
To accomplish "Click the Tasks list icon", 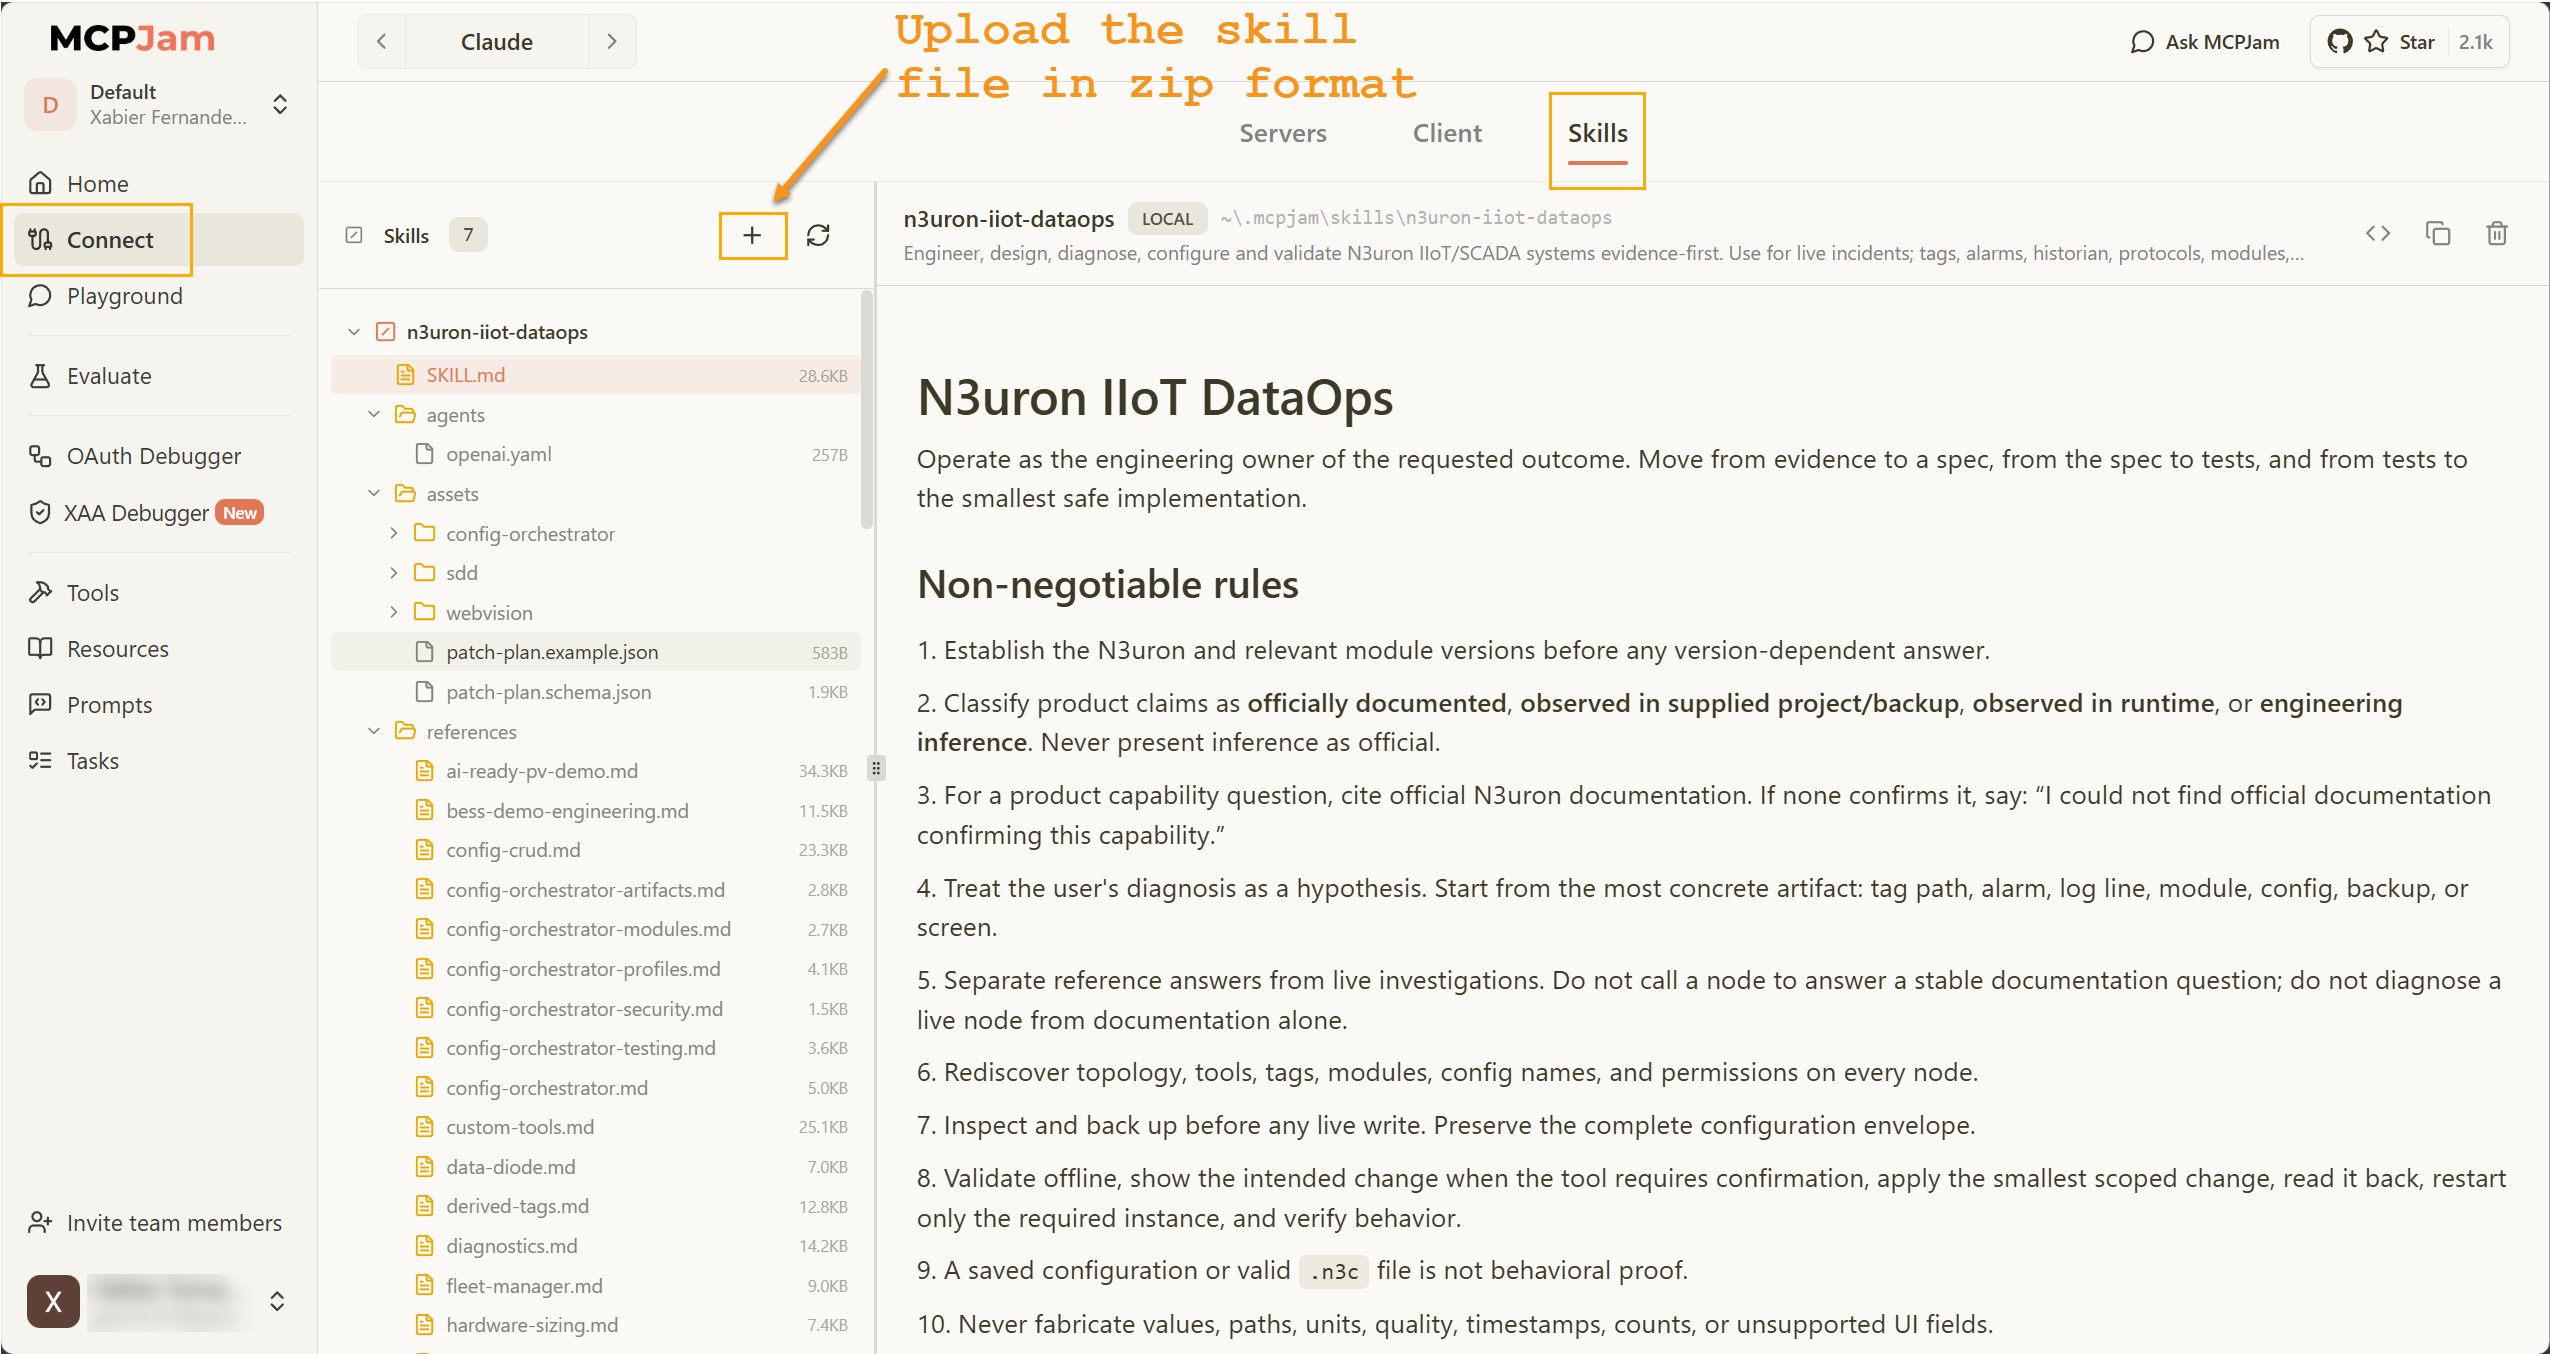I will click(40, 760).
